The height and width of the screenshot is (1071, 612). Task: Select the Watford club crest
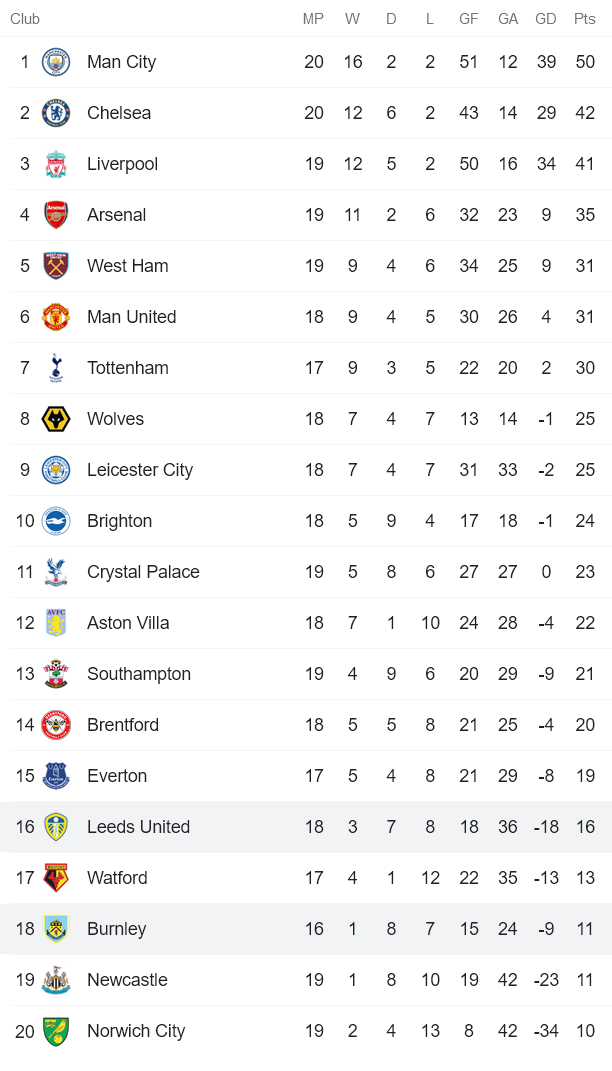56,878
